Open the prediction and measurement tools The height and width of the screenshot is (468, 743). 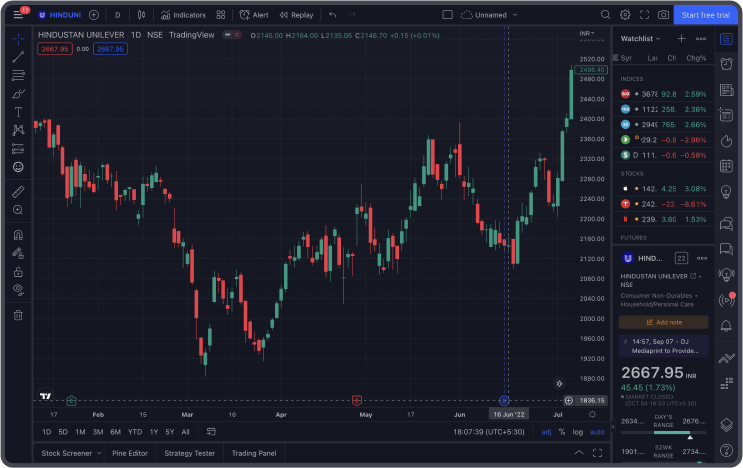pos(18,149)
